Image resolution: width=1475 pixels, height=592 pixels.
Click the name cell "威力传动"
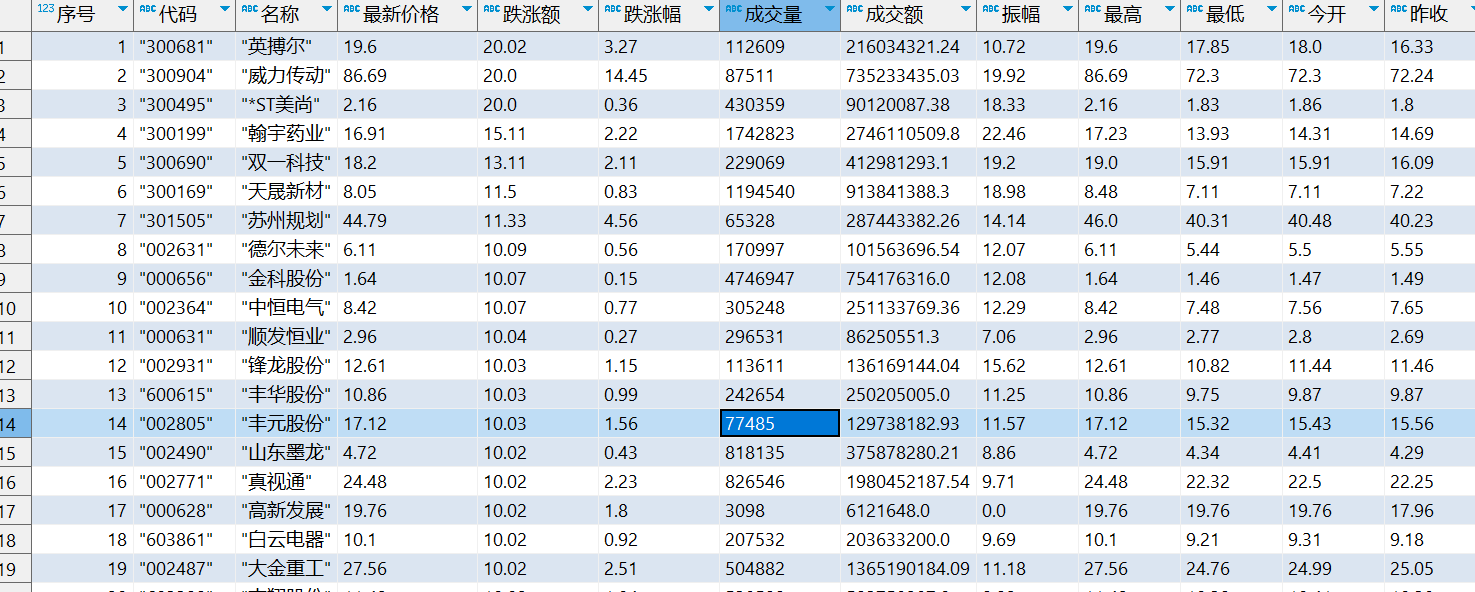click(x=287, y=76)
